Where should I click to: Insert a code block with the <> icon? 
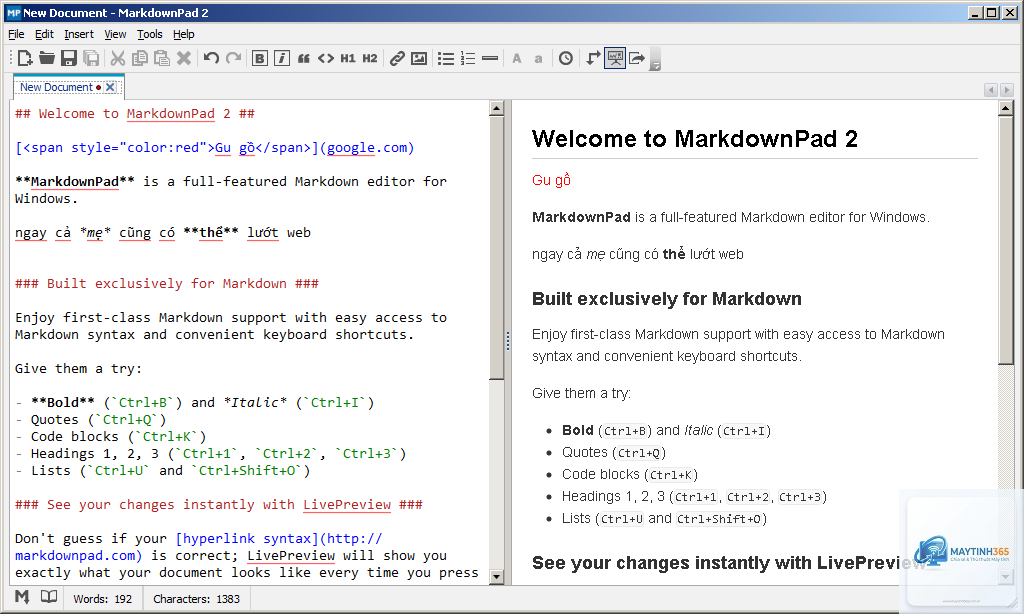click(326, 58)
